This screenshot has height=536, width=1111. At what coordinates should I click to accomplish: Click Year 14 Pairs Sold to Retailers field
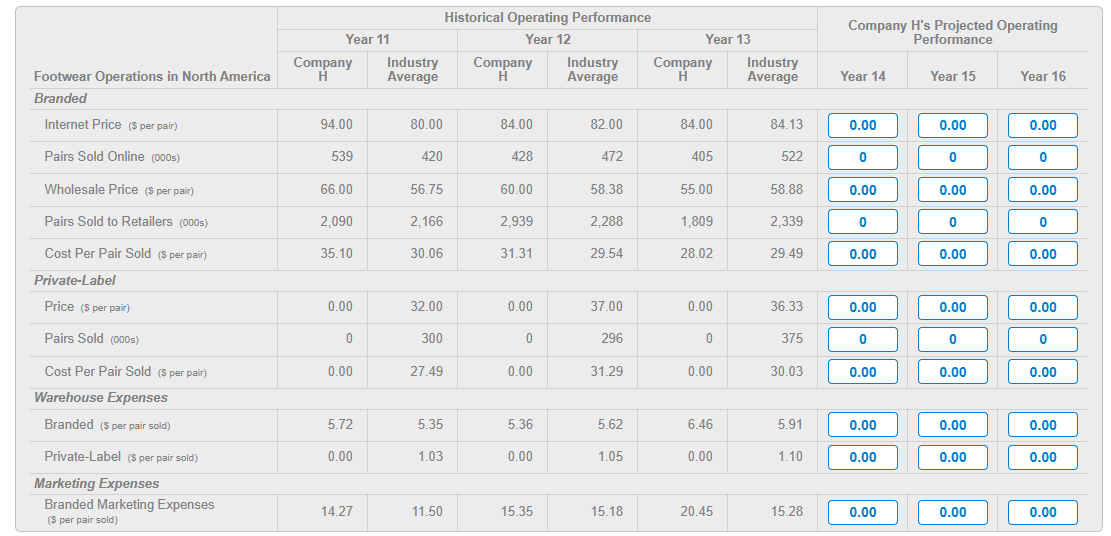tap(862, 222)
